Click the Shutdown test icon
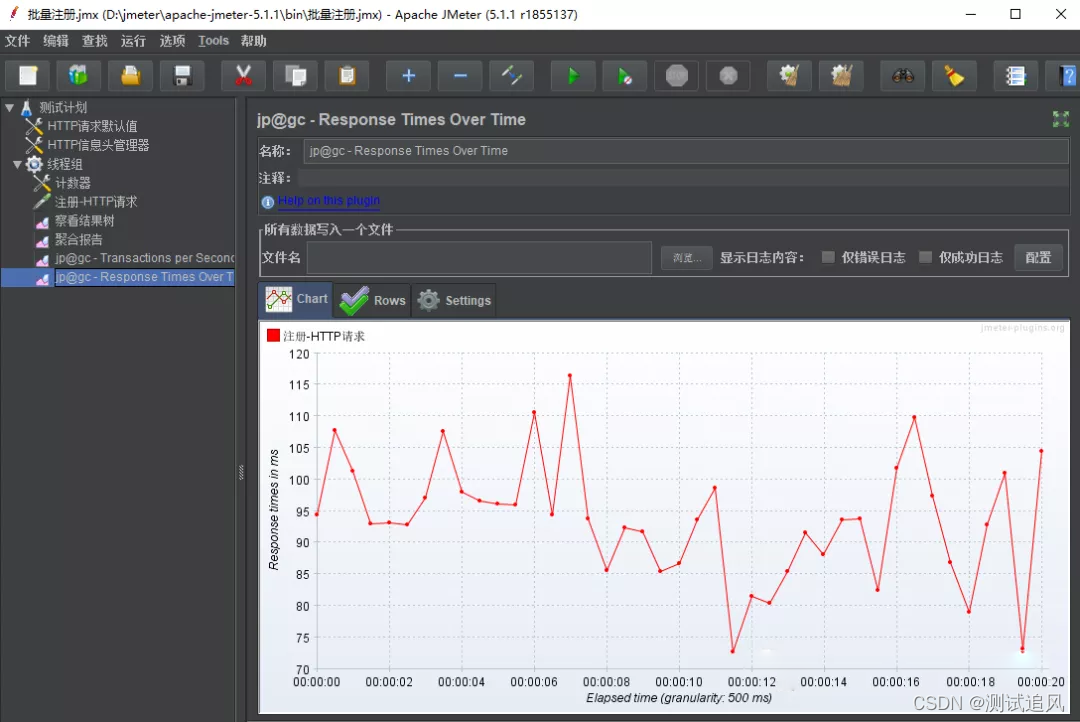 pos(728,76)
